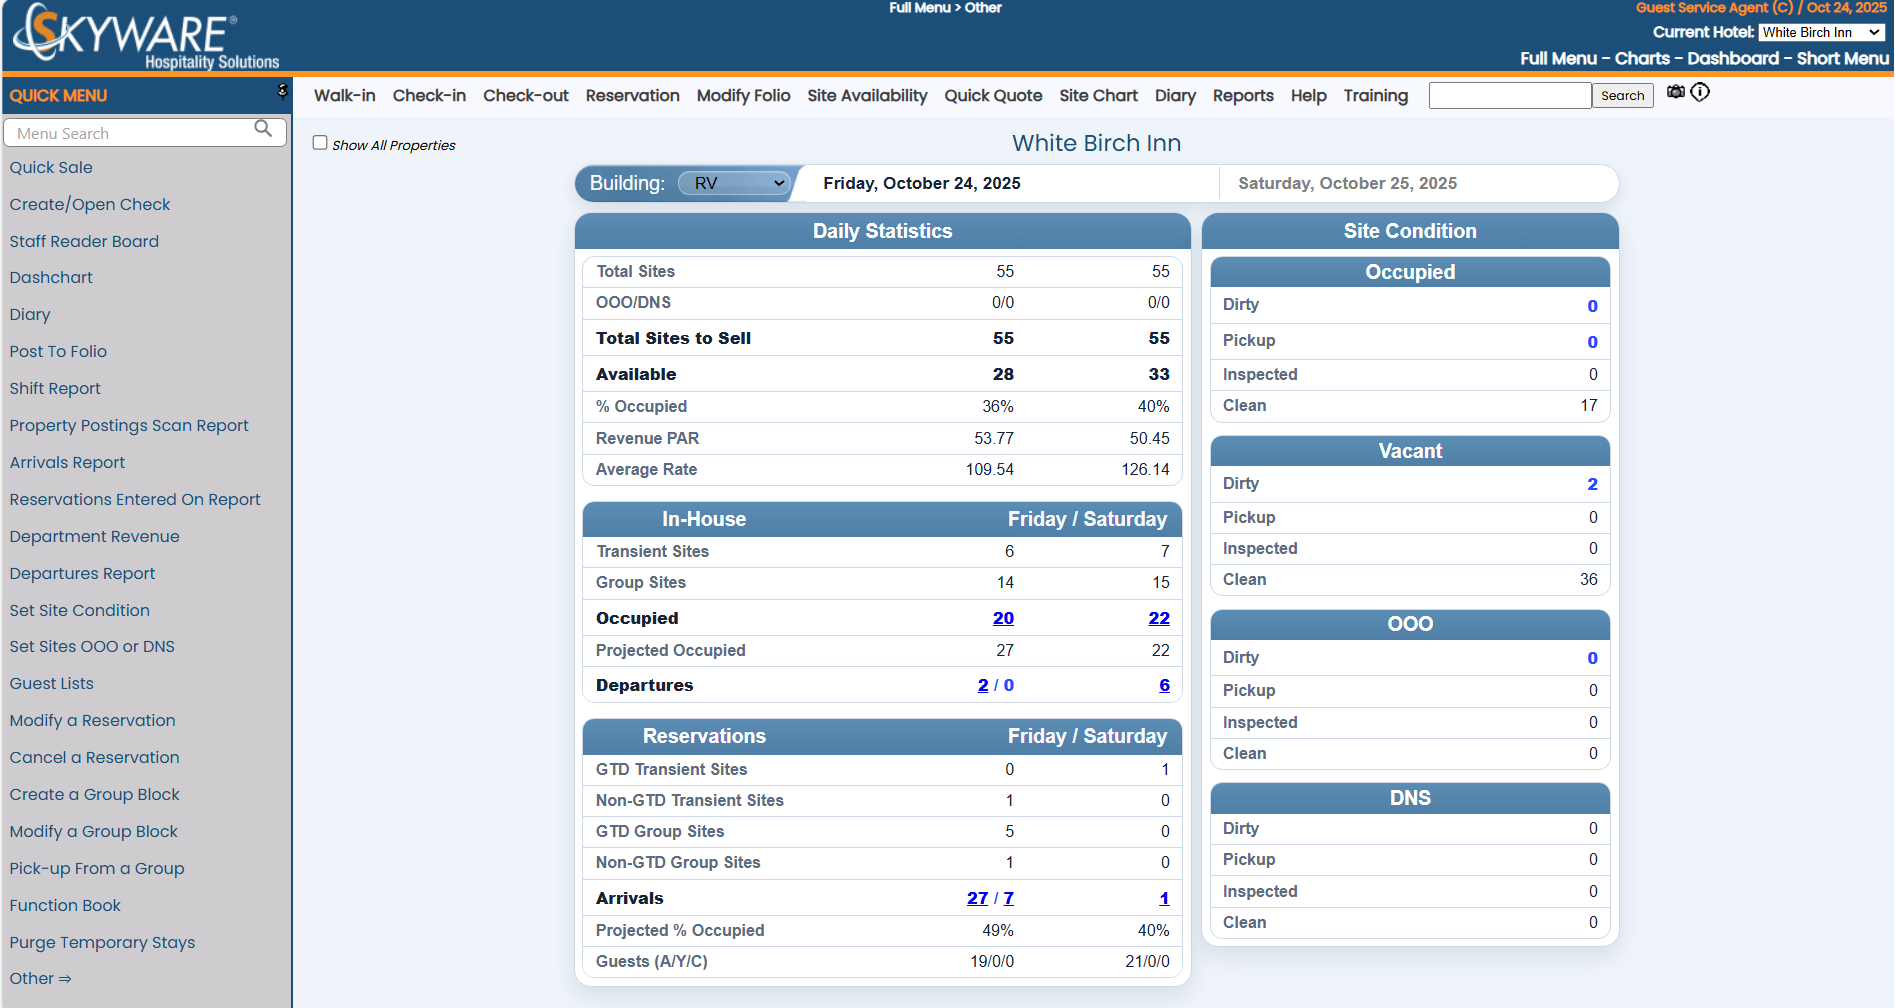This screenshot has height=1008, width=1895.
Task: Click in the Menu Search field
Action: [x=130, y=133]
